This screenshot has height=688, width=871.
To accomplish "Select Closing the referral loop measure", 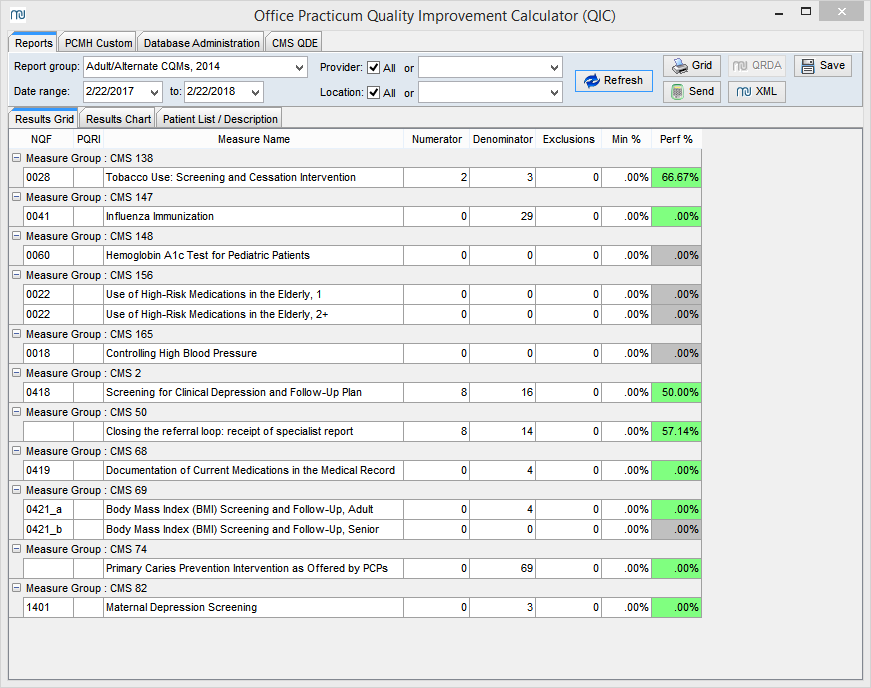I will click(362, 431).
